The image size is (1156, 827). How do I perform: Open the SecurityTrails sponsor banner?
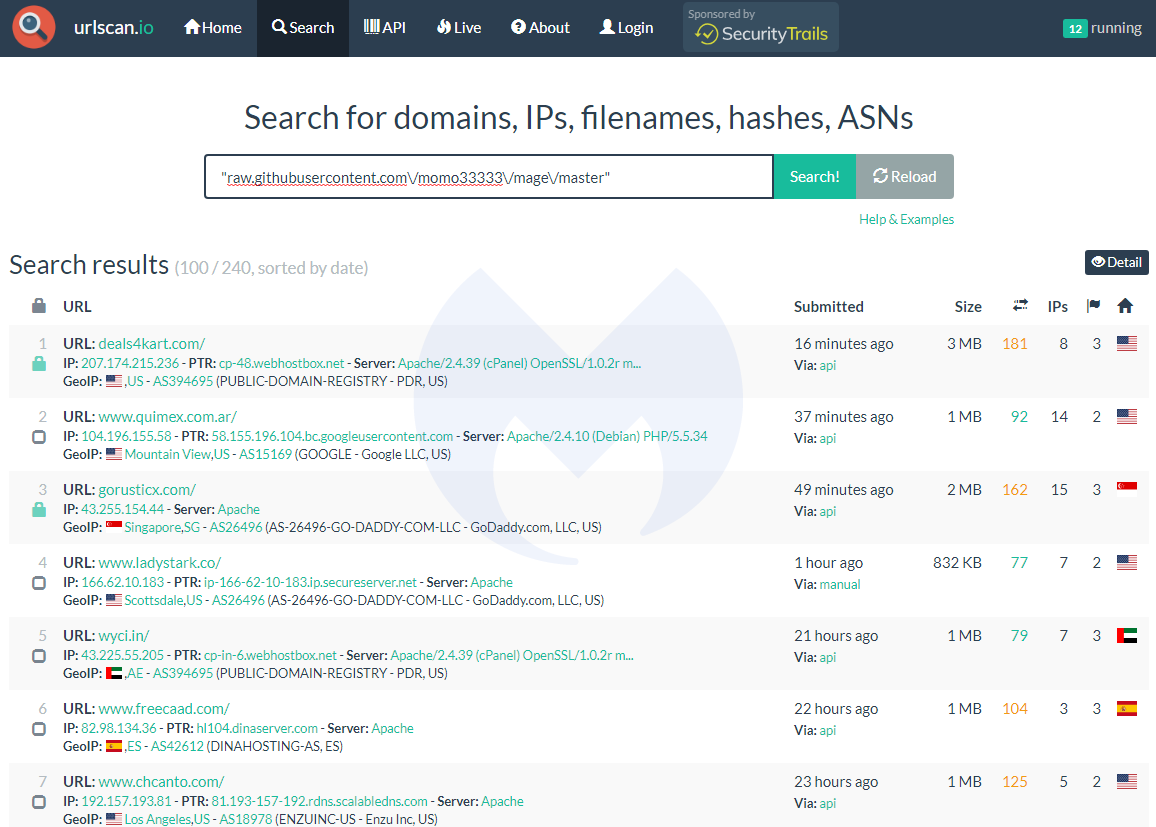tap(761, 28)
